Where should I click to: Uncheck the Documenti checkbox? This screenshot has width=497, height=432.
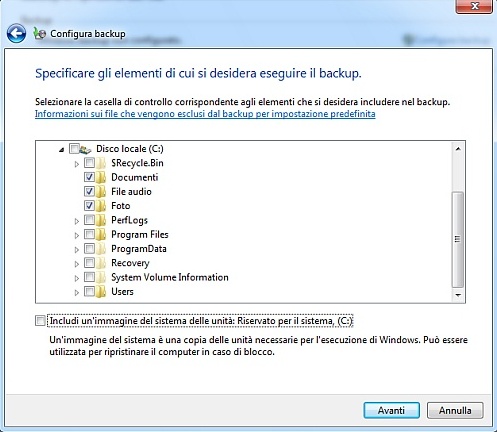coord(89,177)
